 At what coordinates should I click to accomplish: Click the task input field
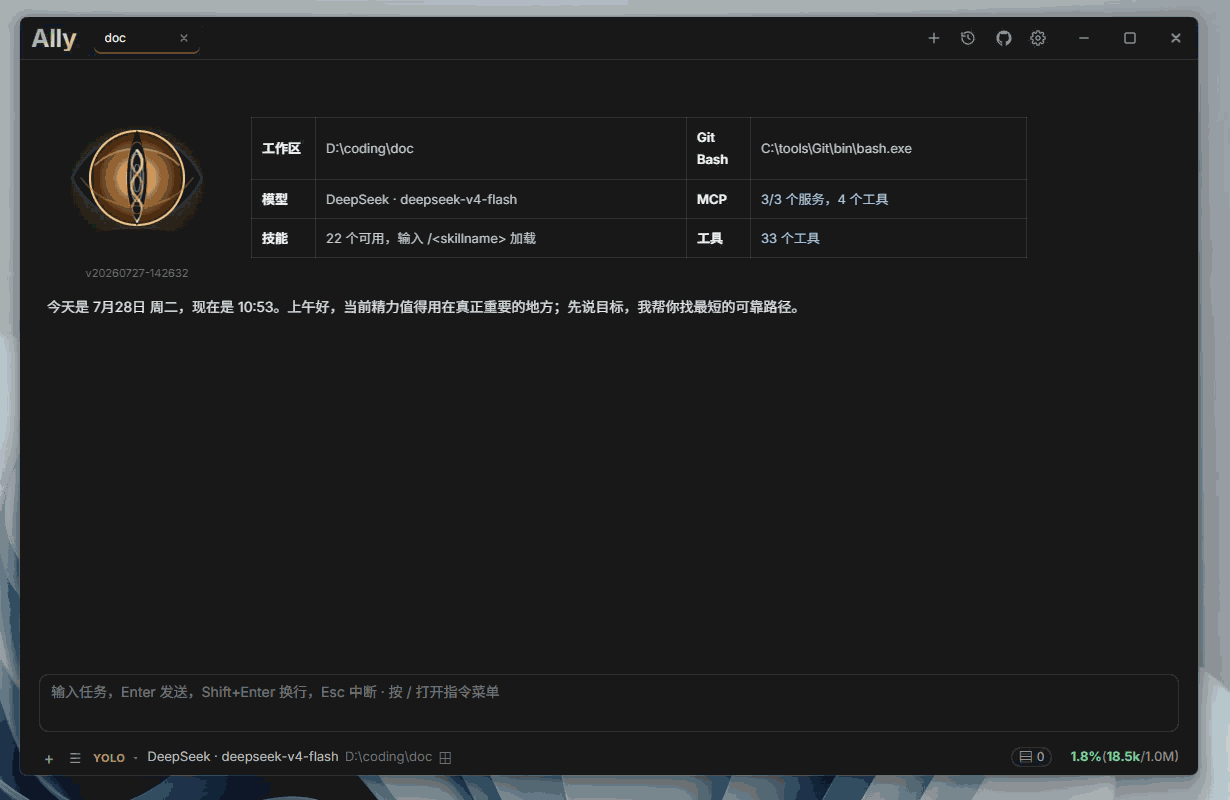608,703
